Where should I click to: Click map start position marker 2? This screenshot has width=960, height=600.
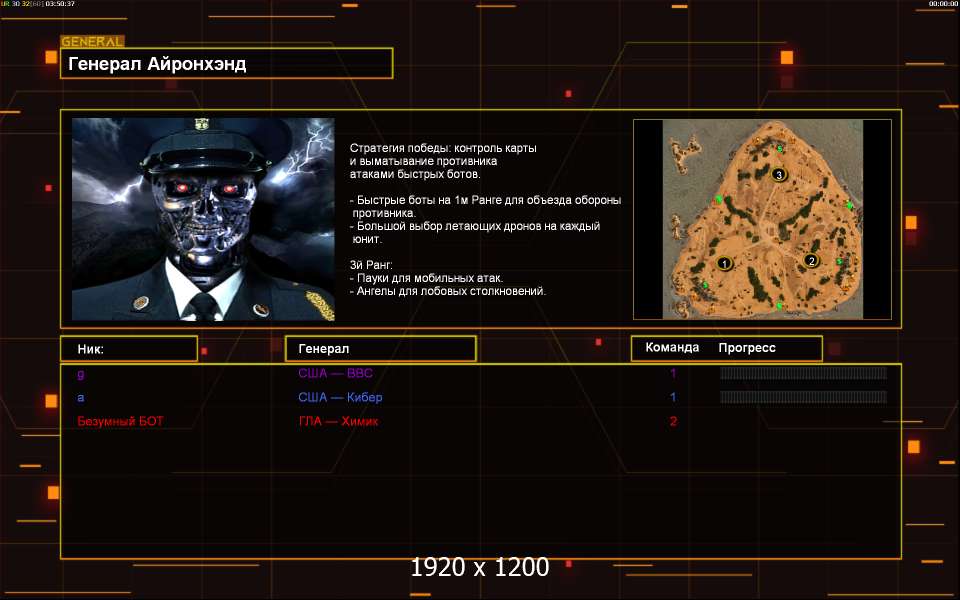(x=811, y=261)
